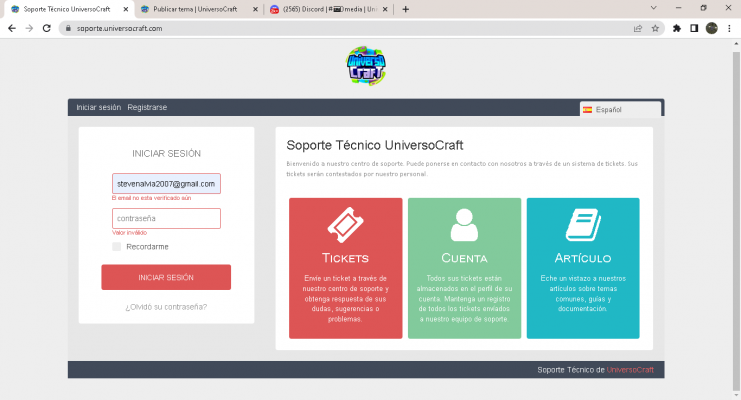Open a new browser tab
The image size is (741, 400).
click(405, 9)
